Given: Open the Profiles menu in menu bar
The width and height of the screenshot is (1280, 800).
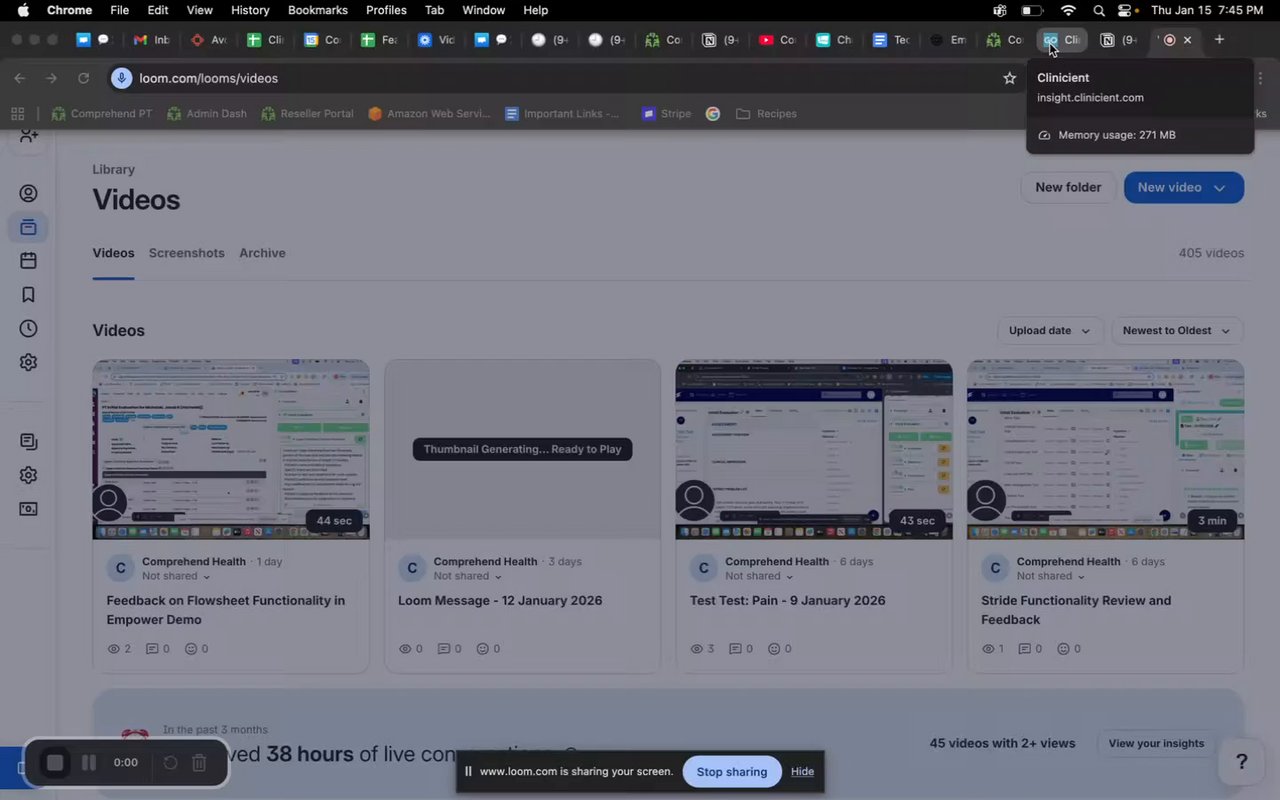Looking at the screenshot, I should [x=386, y=10].
